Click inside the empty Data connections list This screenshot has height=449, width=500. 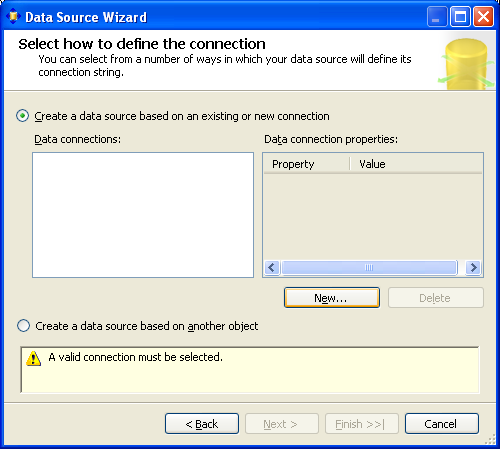(143, 215)
